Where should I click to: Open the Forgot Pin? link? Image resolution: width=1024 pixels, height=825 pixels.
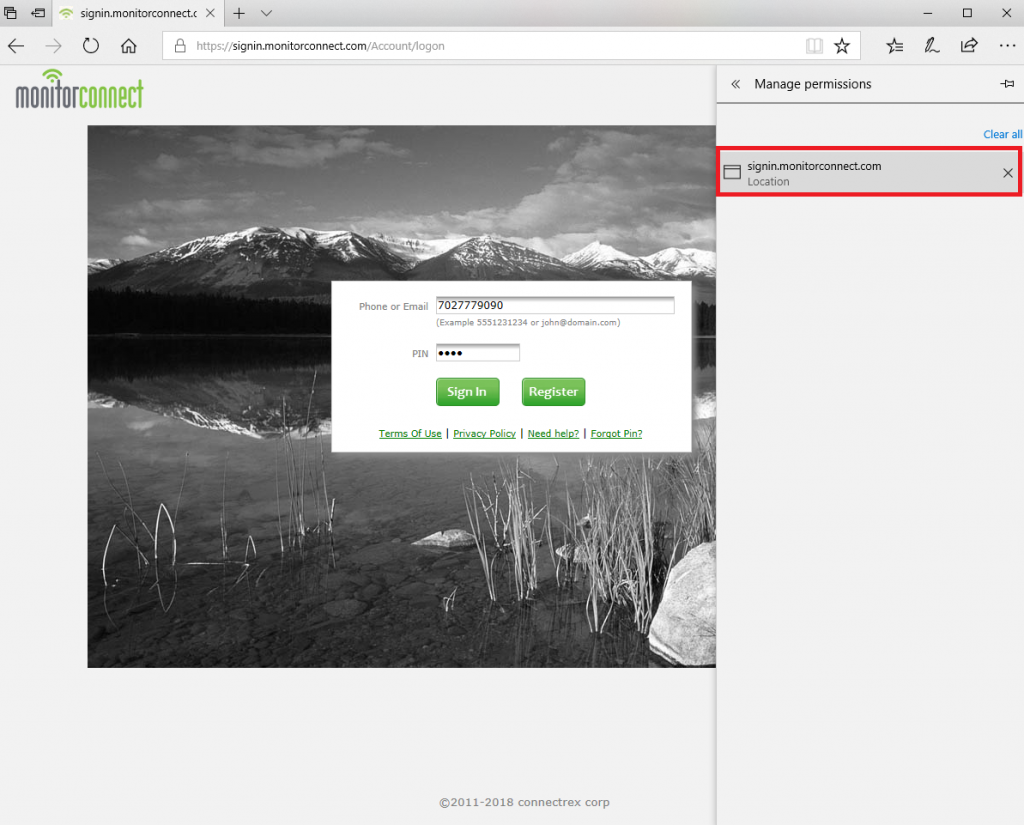[x=616, y=434]
